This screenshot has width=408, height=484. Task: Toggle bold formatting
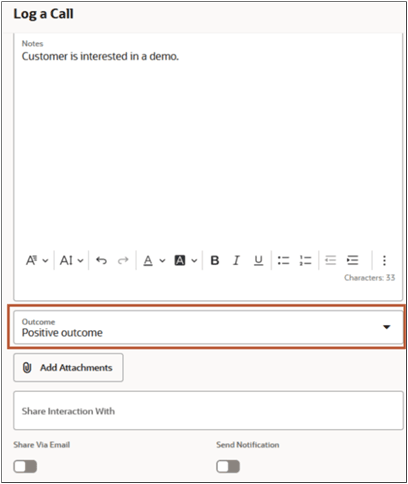point(215,260)
